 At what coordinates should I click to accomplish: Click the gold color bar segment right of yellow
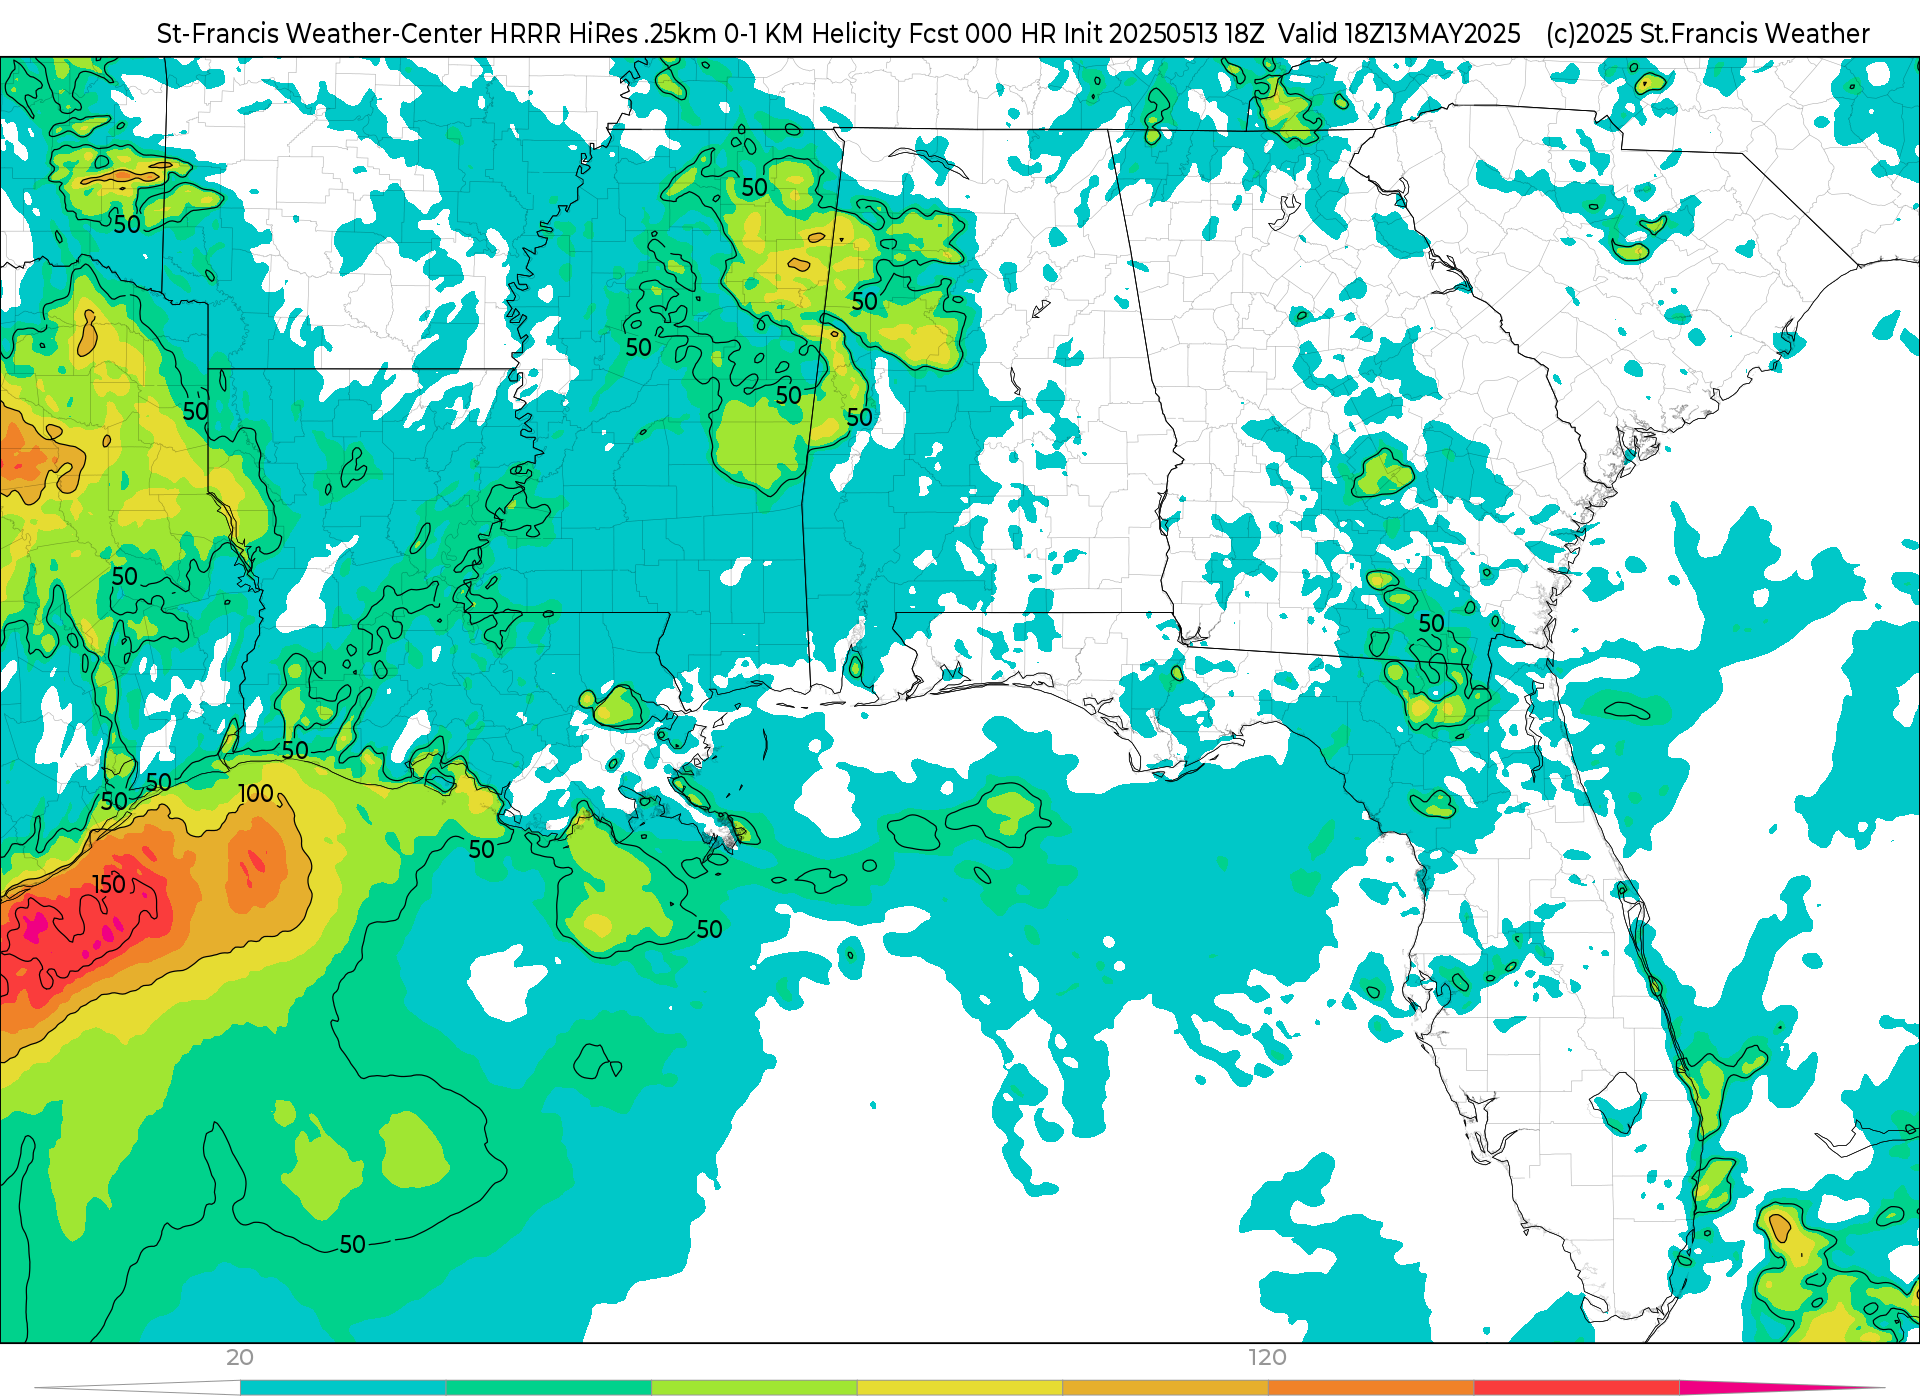(x=1166, y=1388)
